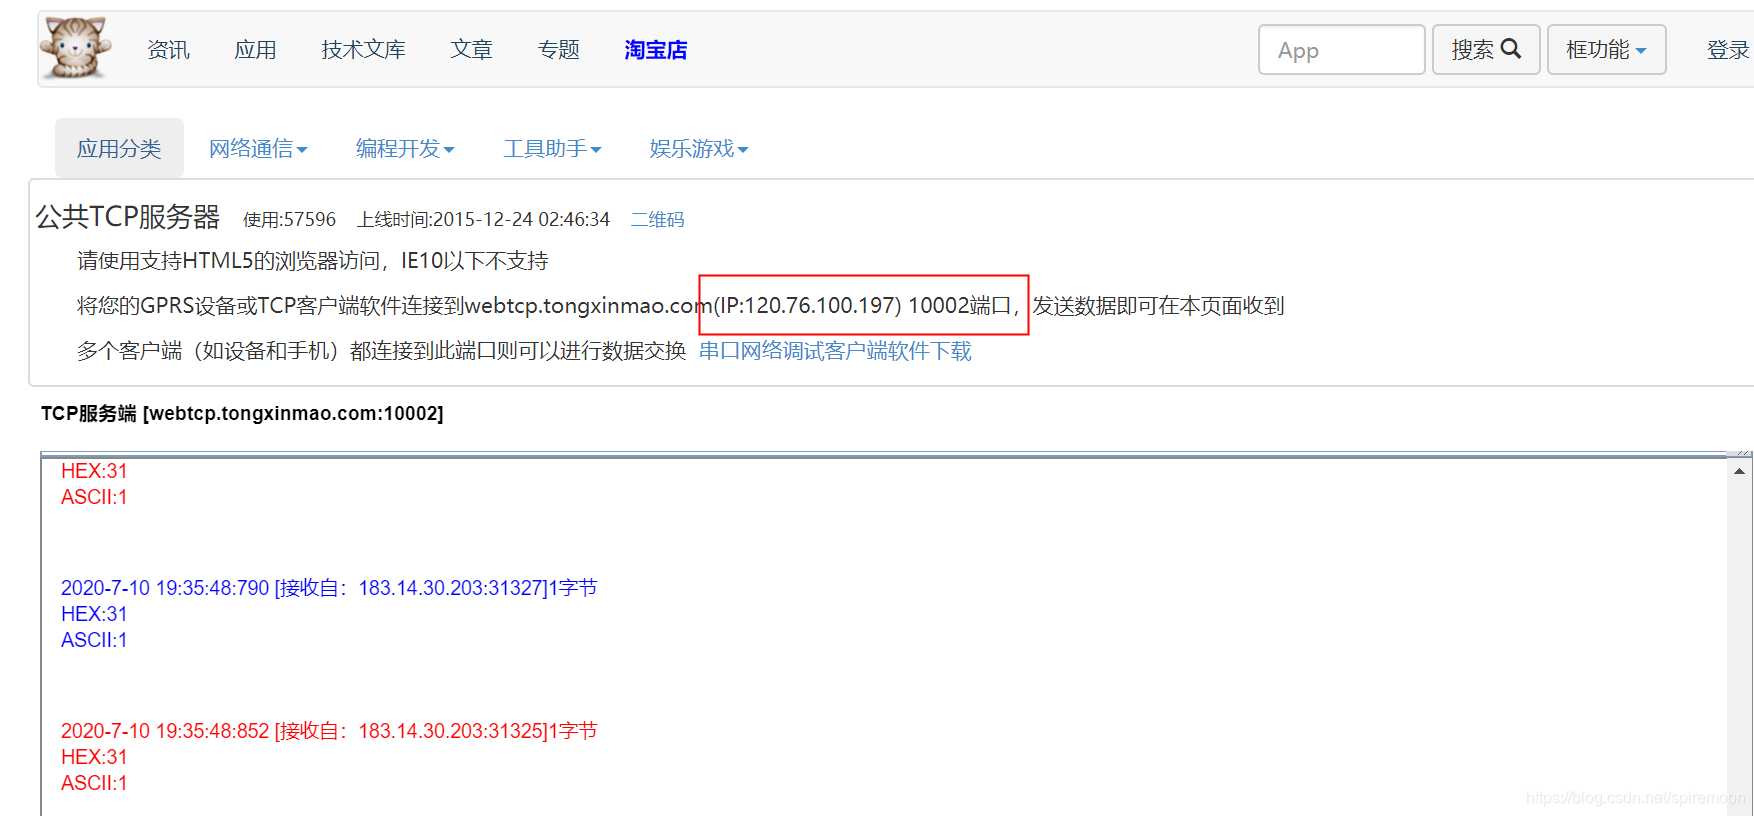1754x816 pixels.
Task: Click the log scrollbar up arrow
Action: [1740, 471]
